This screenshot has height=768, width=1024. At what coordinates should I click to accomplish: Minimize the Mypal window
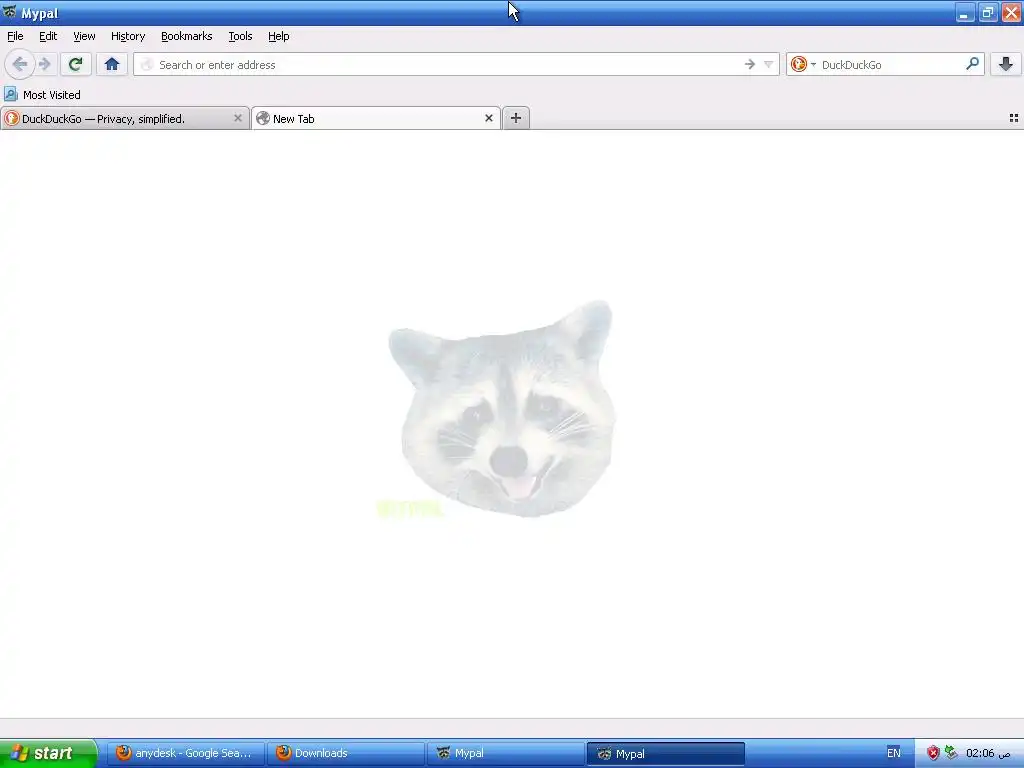point(965,13)
